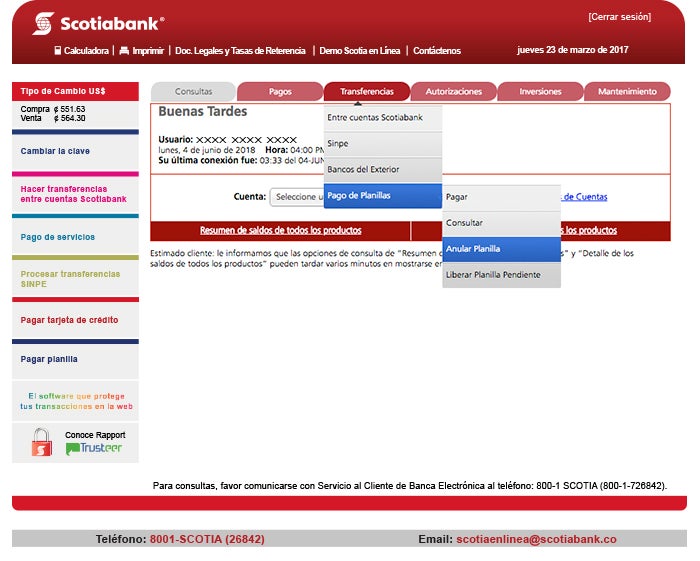The image size is (700, 561).
Task: Switch to the Pagos tab
Action: (280, 91)
